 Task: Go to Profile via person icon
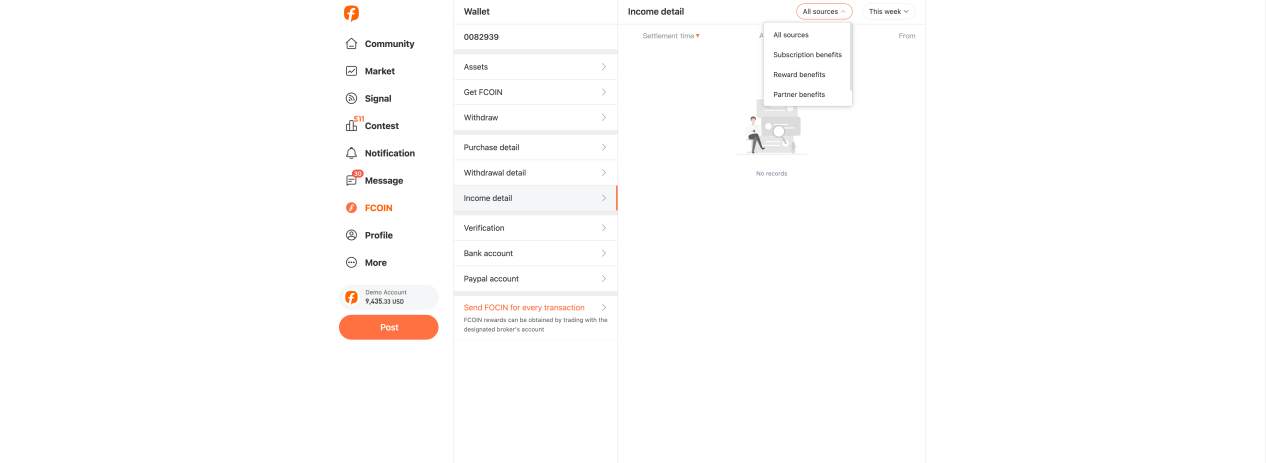[x=351, y=235]
